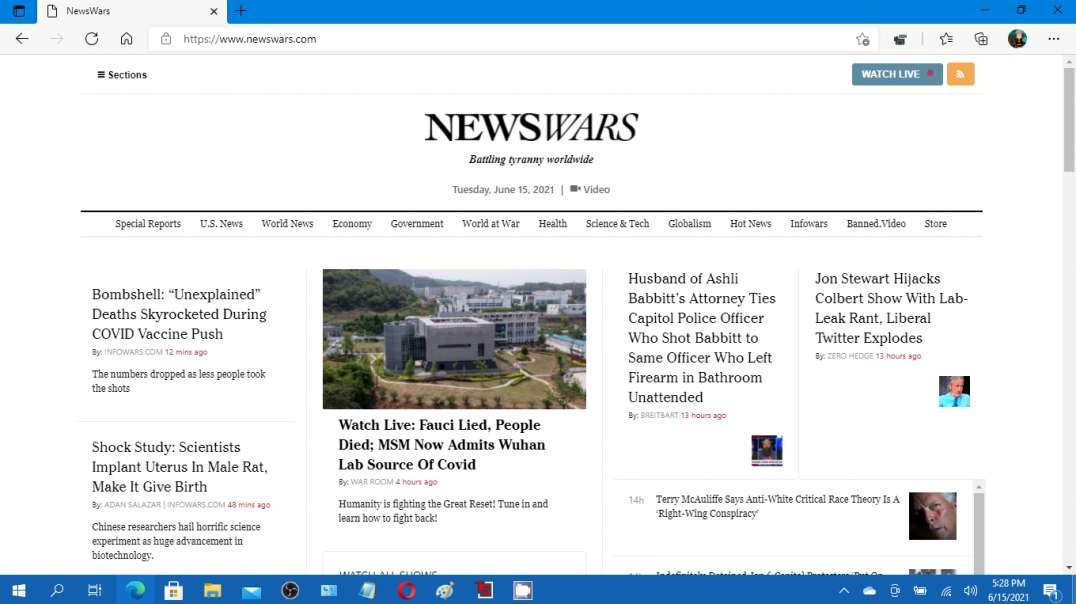The height and width of the screenshot is (604, 1076).
Task: Open browser home page
Action: point(126,39)
